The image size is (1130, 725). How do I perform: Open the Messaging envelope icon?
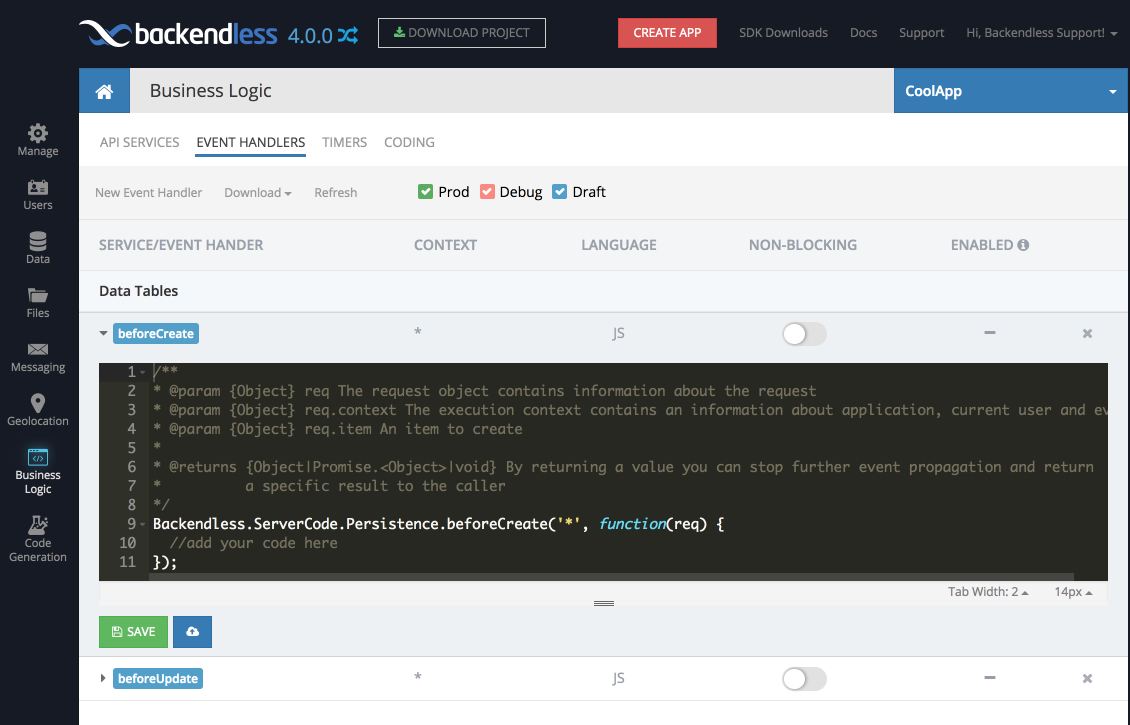pyautogui.click(x=37, y=350)
